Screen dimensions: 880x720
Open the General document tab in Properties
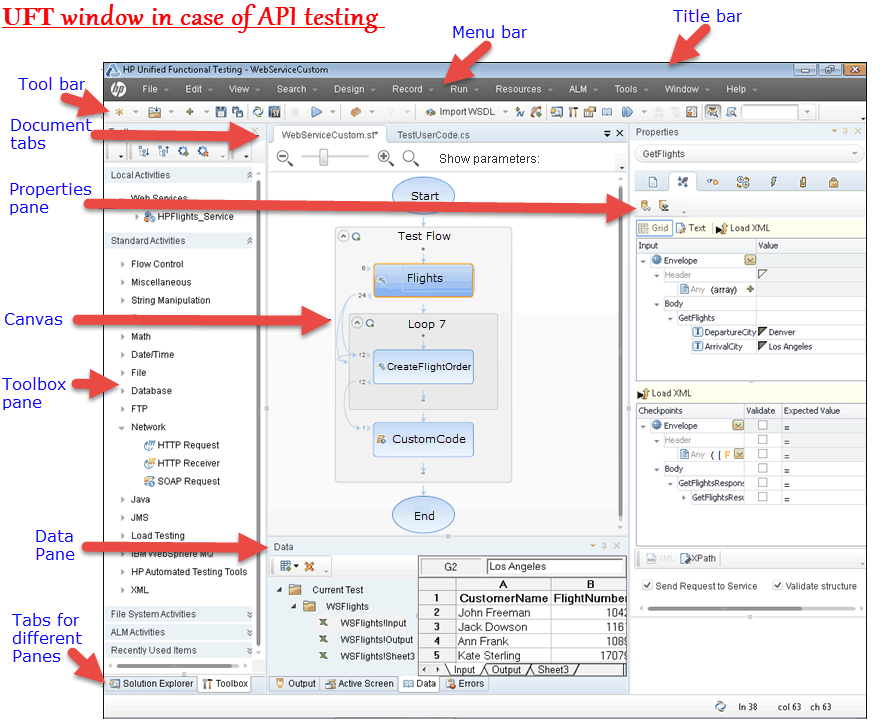tap(653, 182)
